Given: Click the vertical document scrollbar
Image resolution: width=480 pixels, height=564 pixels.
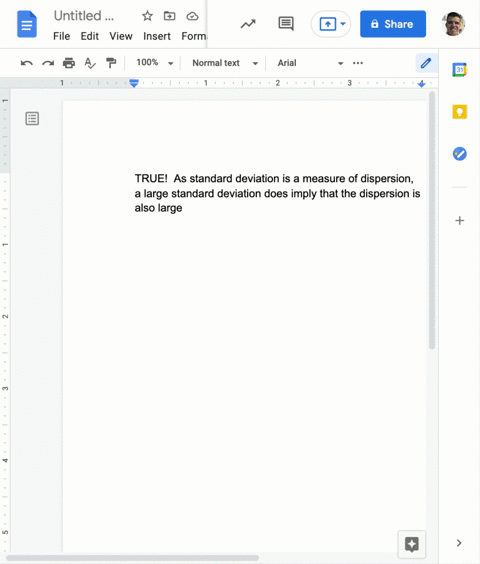Looking at the screenshot, I should click(432, 220).
